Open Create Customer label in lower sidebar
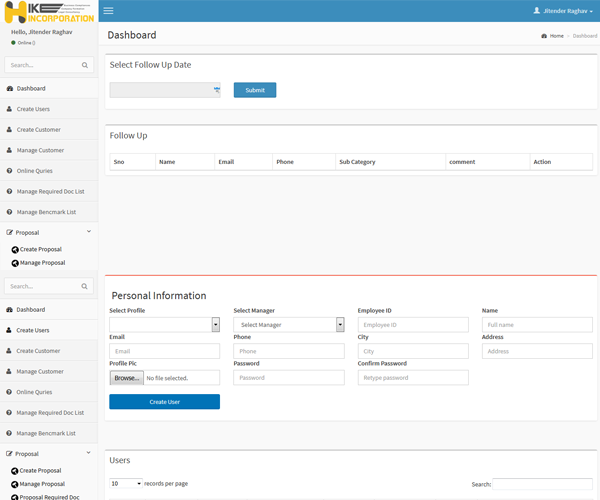 (x=38, y=351)
